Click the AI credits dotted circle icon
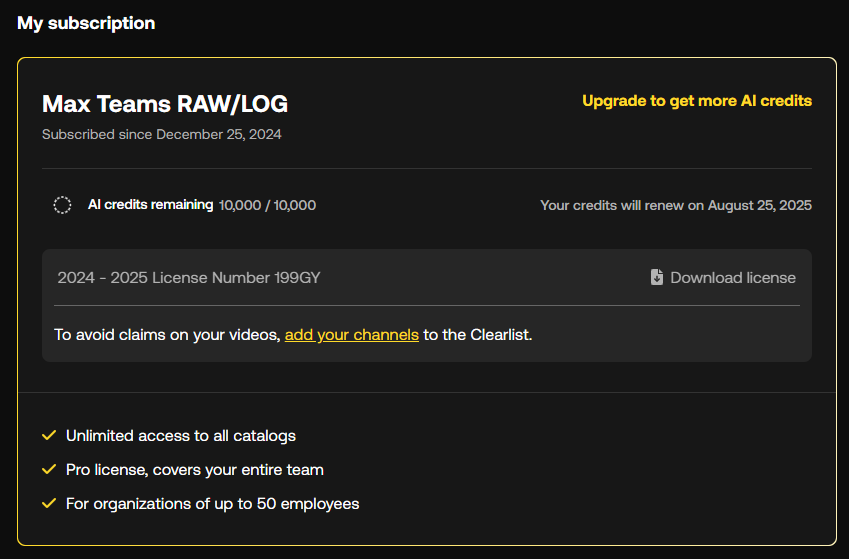The height and width of the screenshot is (559, 849). 62,205
